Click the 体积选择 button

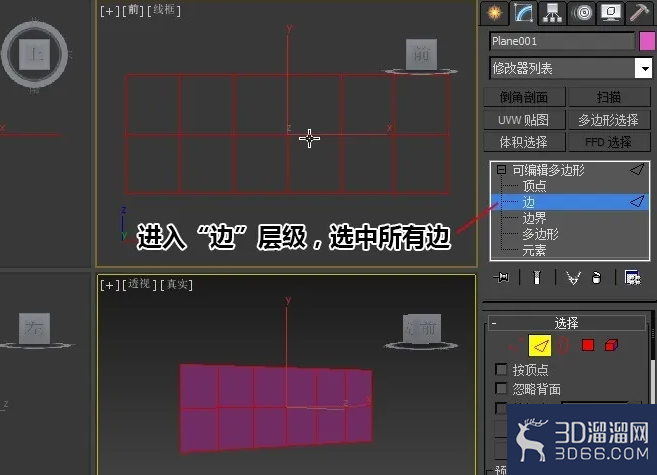524,142
